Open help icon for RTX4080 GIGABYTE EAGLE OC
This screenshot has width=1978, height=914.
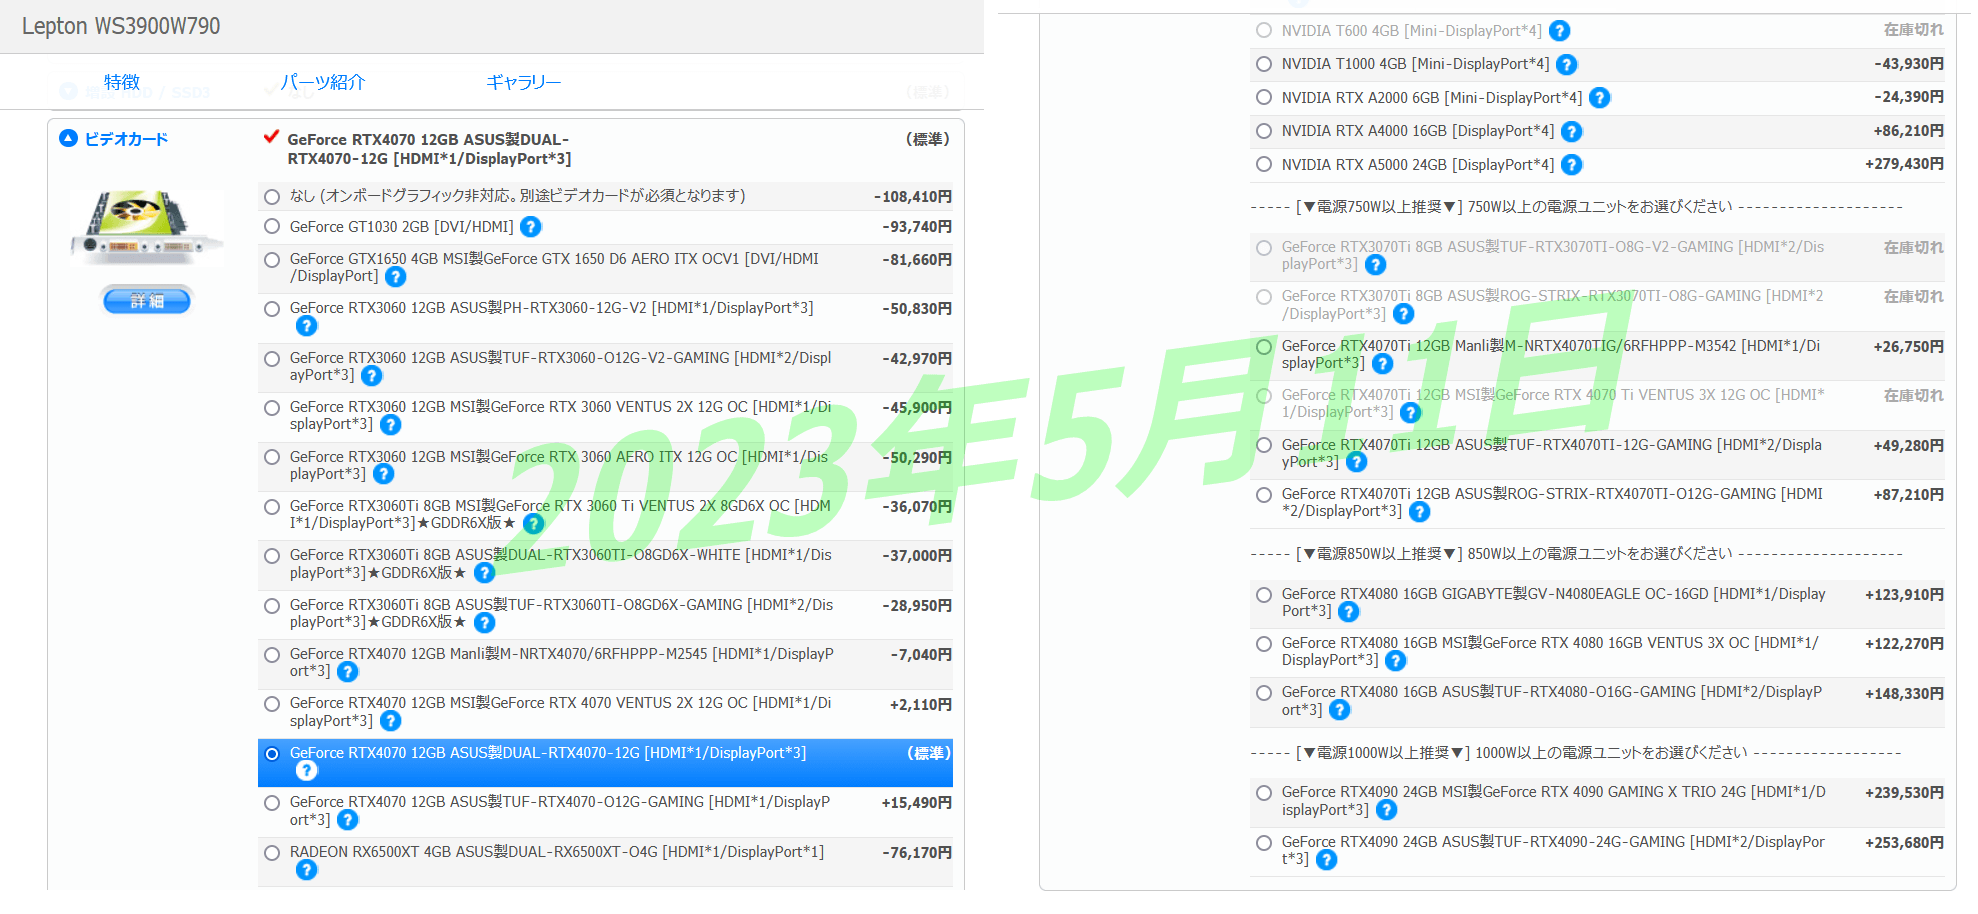click(x=1349, y=611)
